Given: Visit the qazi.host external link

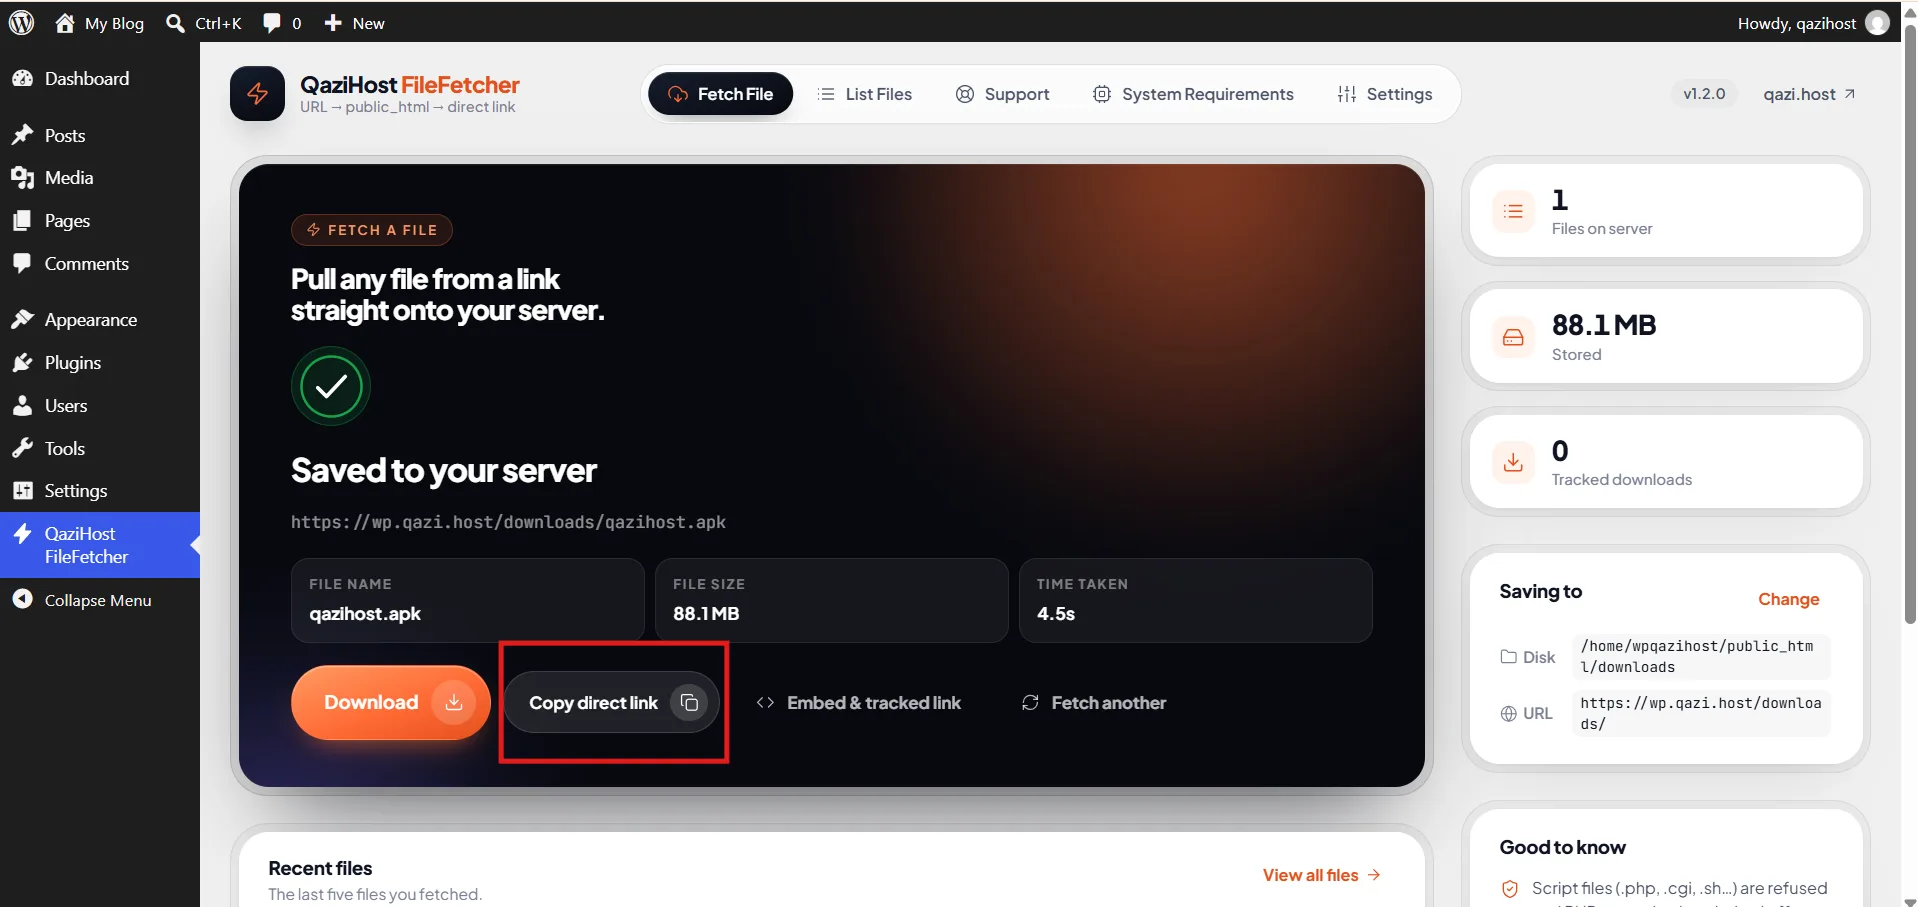Looking at the screenshot, I should [x=1809, y=94].
